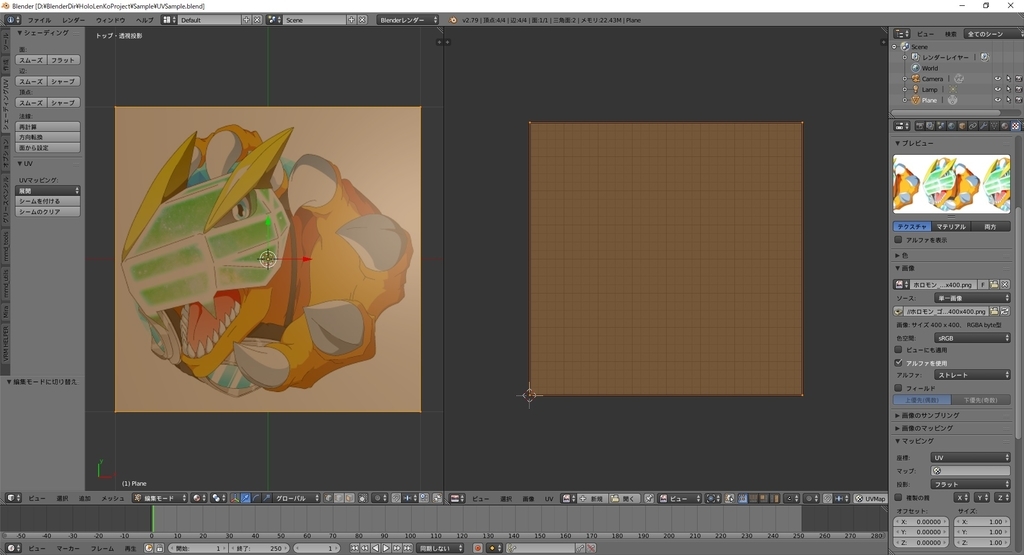
Task: Select the scale manipulator icon
Action: 266,498
